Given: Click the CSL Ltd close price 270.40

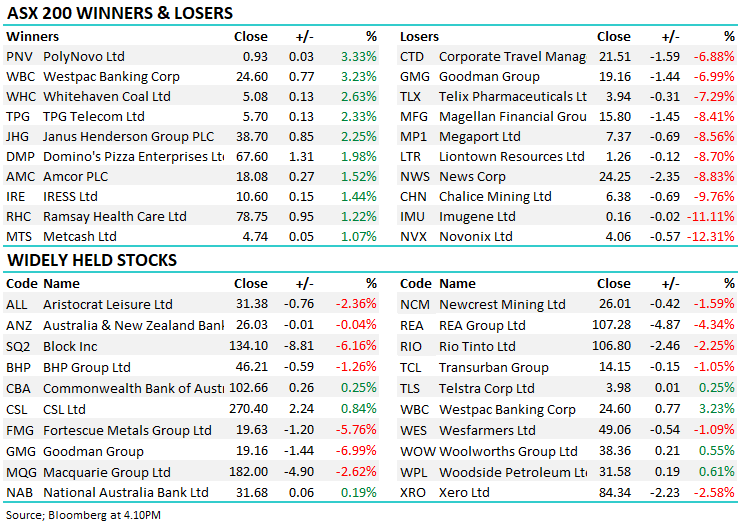Looking at the screenshot, I should click(249, 409).
